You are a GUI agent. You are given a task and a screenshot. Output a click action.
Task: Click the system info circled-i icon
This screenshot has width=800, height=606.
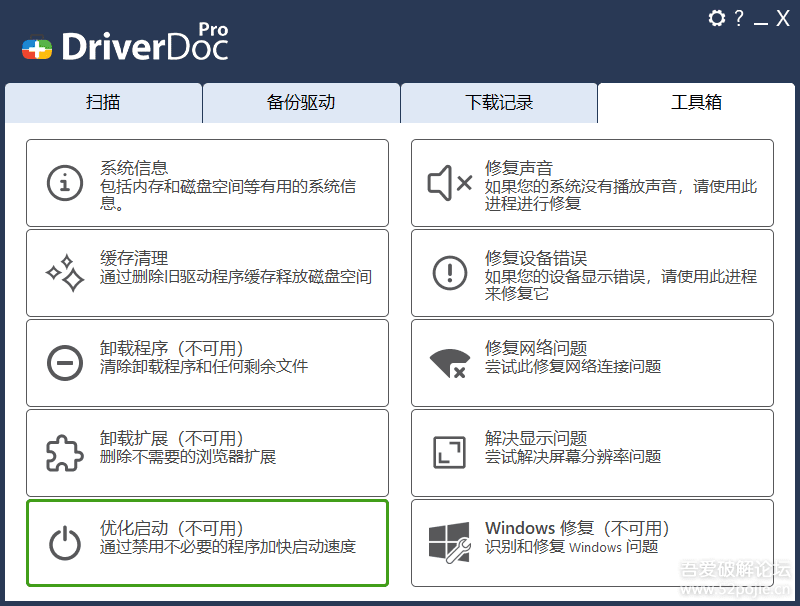[65, 183]
